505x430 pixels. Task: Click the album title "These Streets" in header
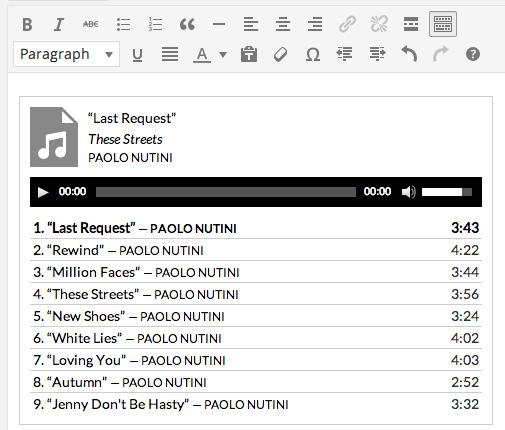click(x=125, y=139)
